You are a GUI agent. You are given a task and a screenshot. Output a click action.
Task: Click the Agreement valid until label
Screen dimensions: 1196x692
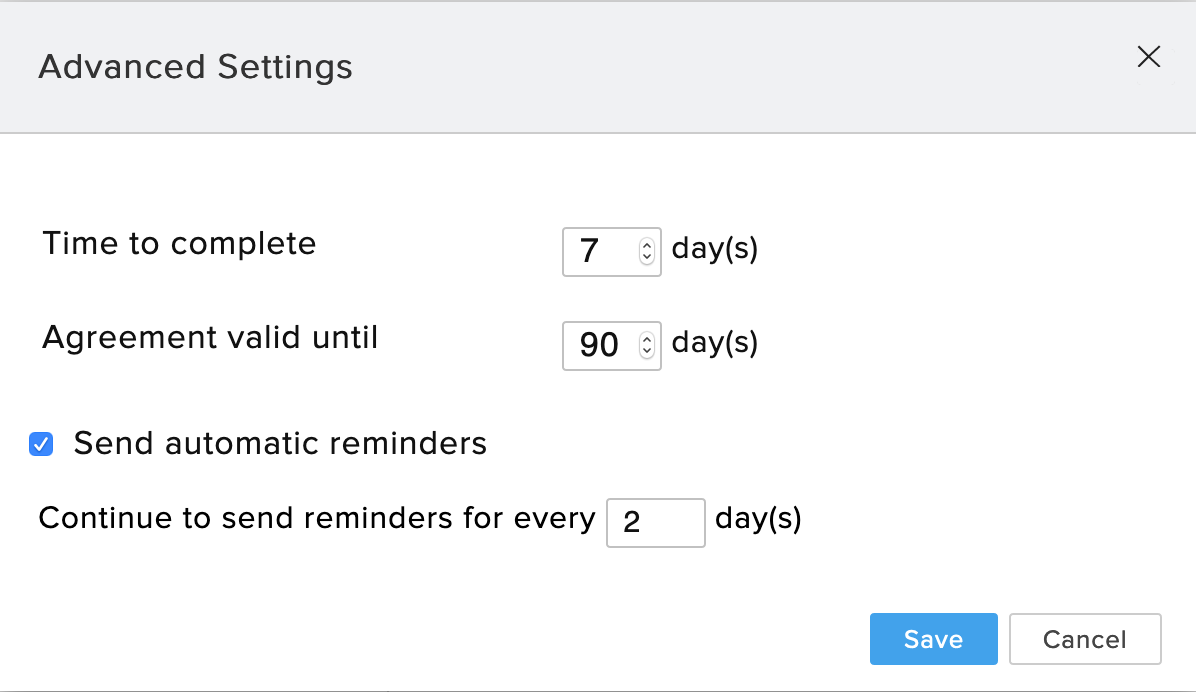coord(210,337)
